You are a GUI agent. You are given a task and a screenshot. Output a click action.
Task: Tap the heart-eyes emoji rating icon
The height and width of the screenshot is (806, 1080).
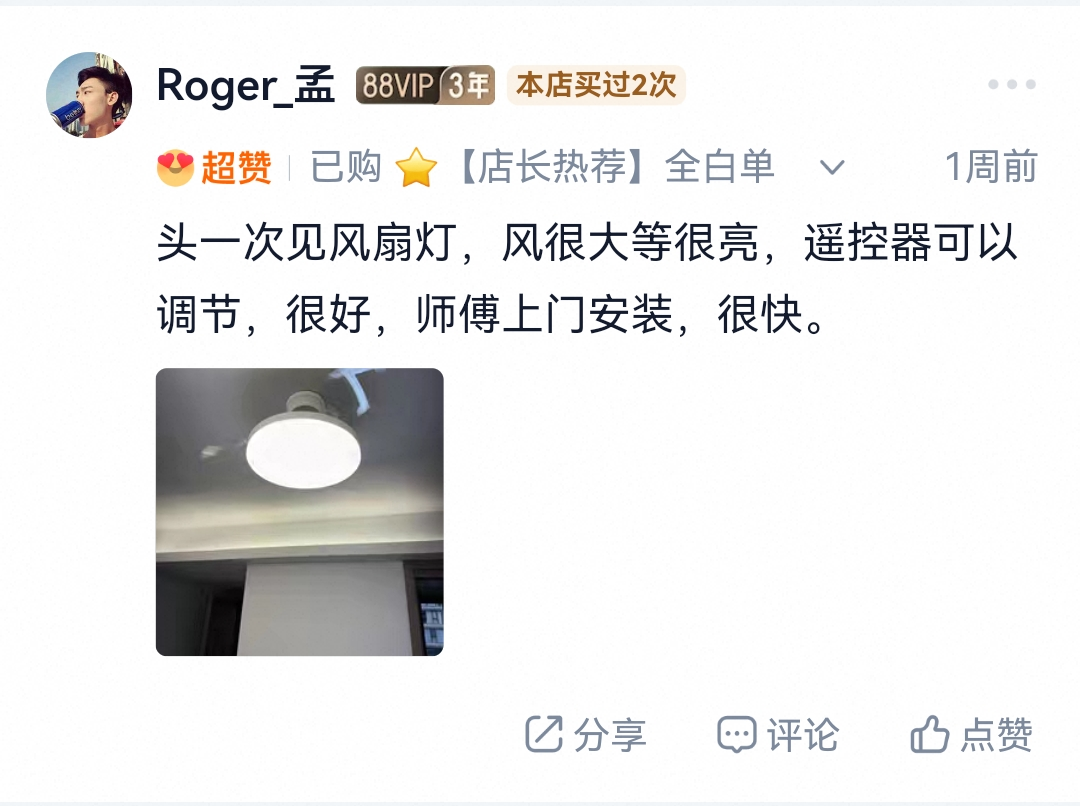(175, 167)
